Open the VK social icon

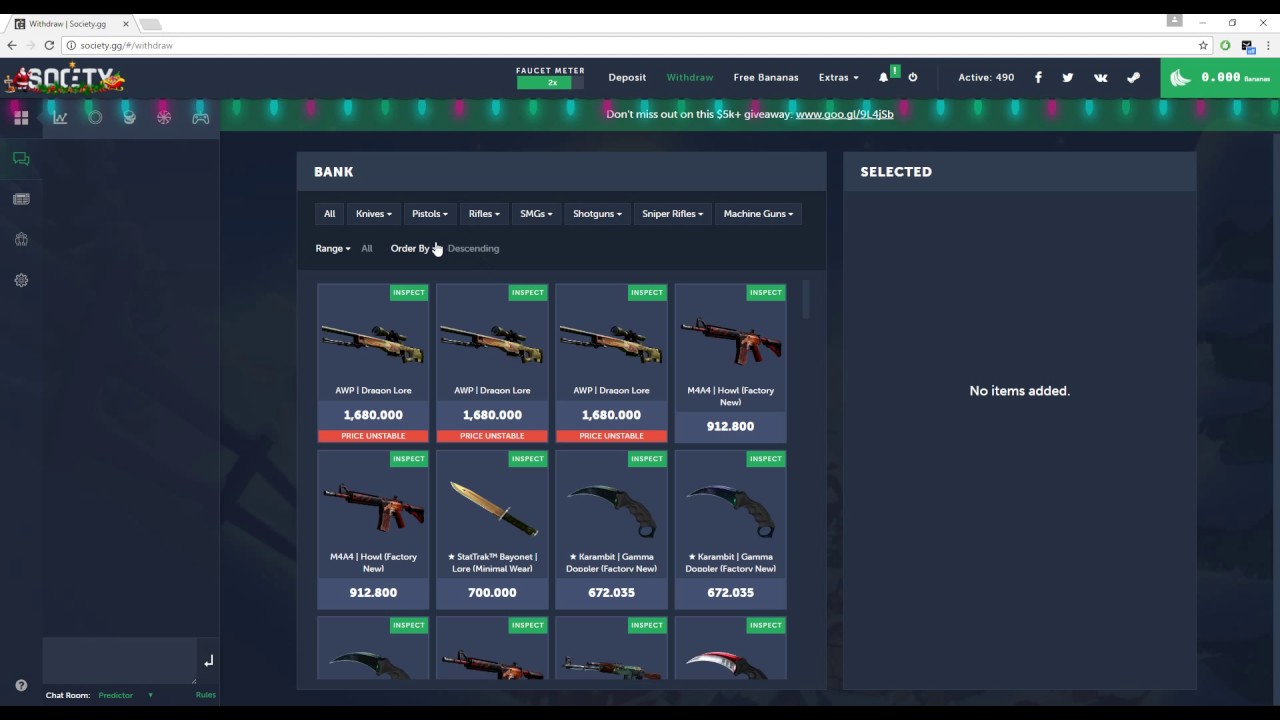1100,77
